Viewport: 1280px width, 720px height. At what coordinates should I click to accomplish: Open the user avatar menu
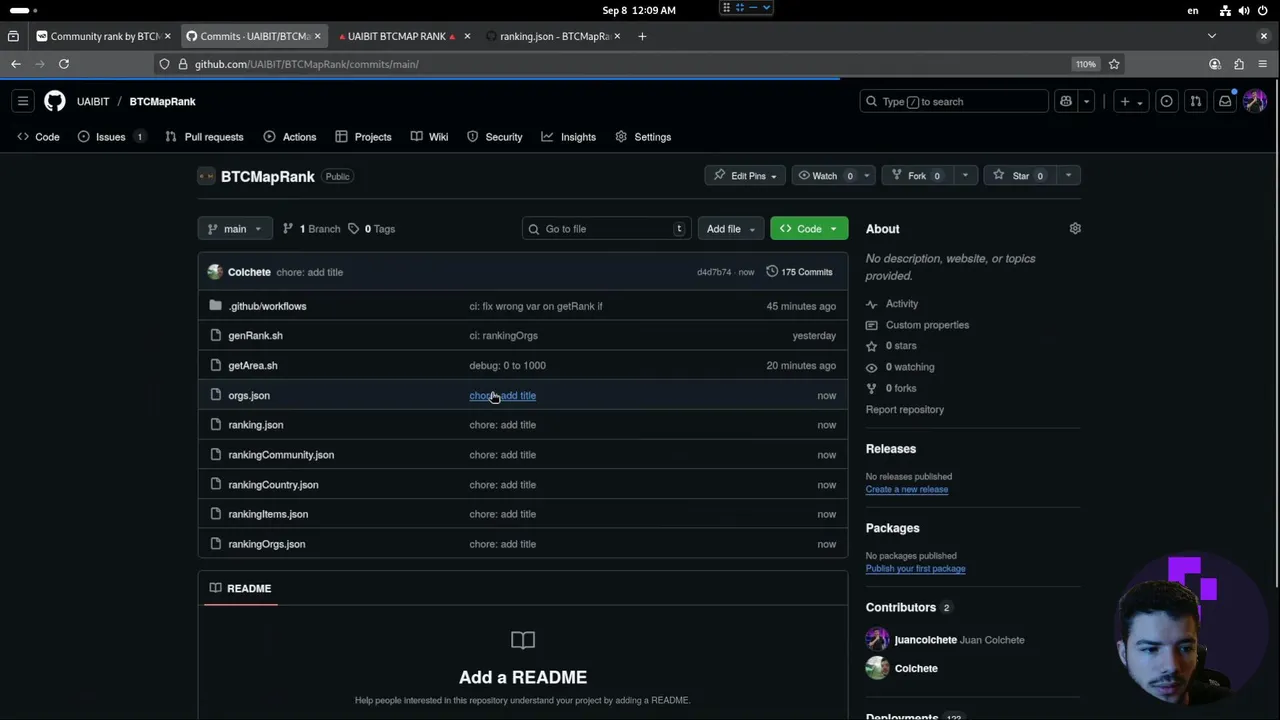coord(1255,101)
